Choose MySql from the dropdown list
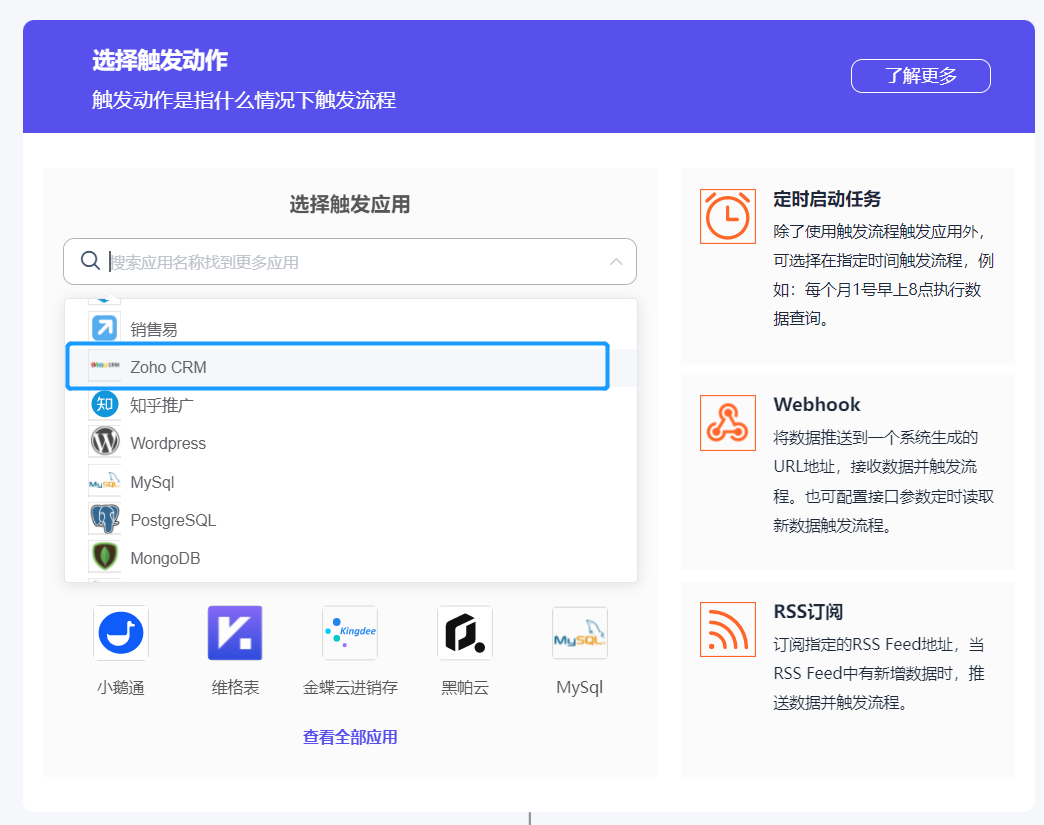 351,481
